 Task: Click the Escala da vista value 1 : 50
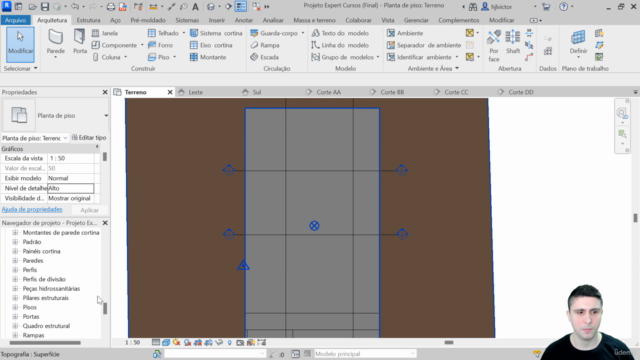(x=70, y=158)
